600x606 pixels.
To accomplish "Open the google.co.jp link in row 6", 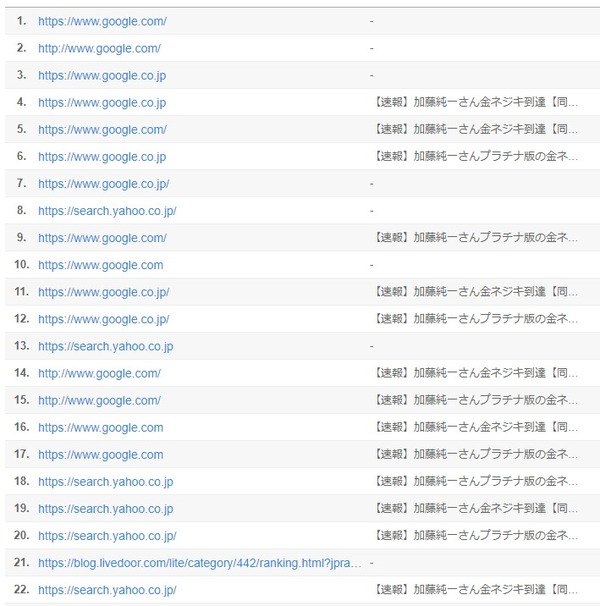I will pos(102,157).
